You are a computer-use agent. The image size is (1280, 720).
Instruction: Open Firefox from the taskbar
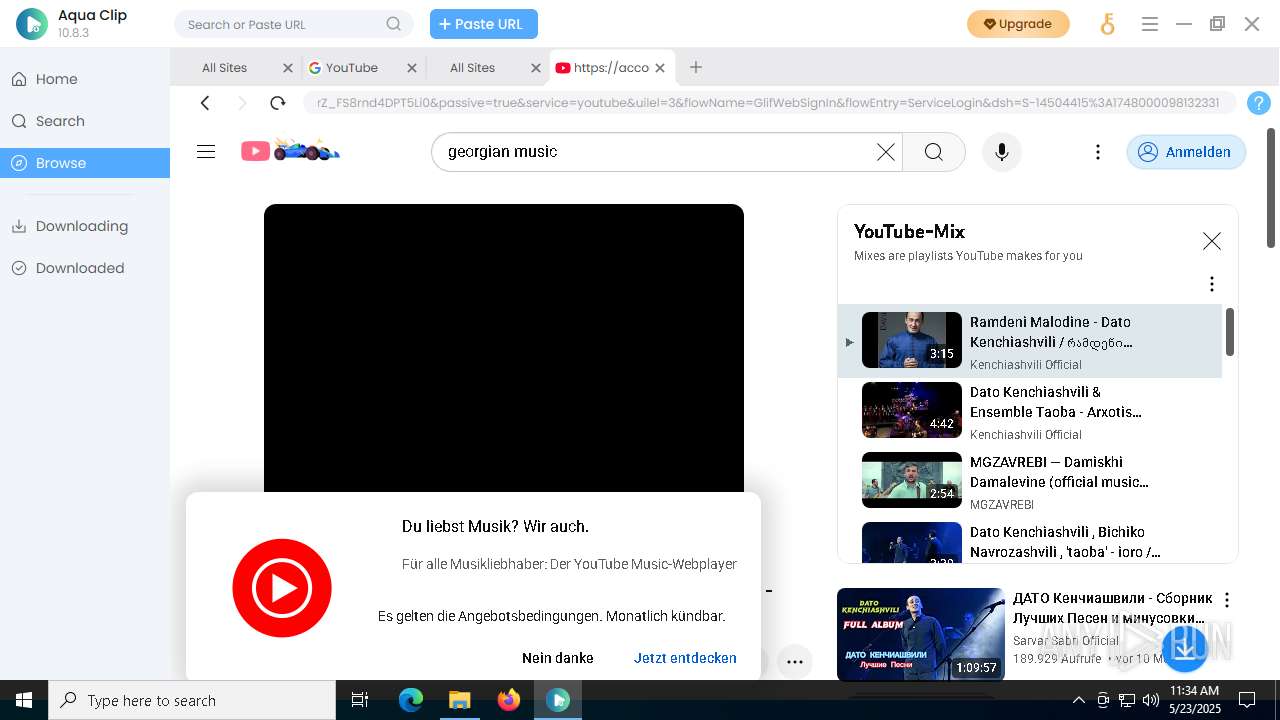(509, 700)
